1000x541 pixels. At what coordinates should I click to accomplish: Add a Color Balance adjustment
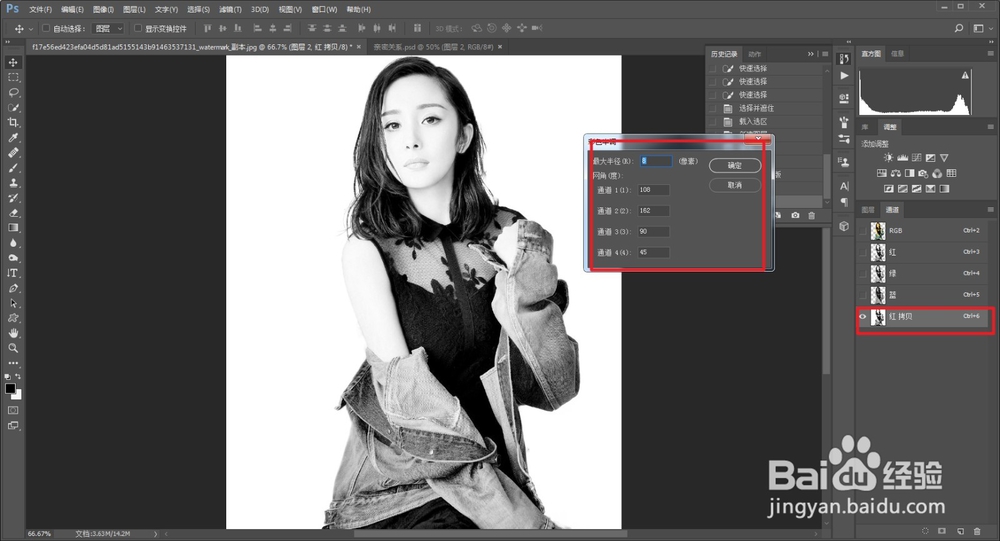pyautogui.click(x=896, y=173)
